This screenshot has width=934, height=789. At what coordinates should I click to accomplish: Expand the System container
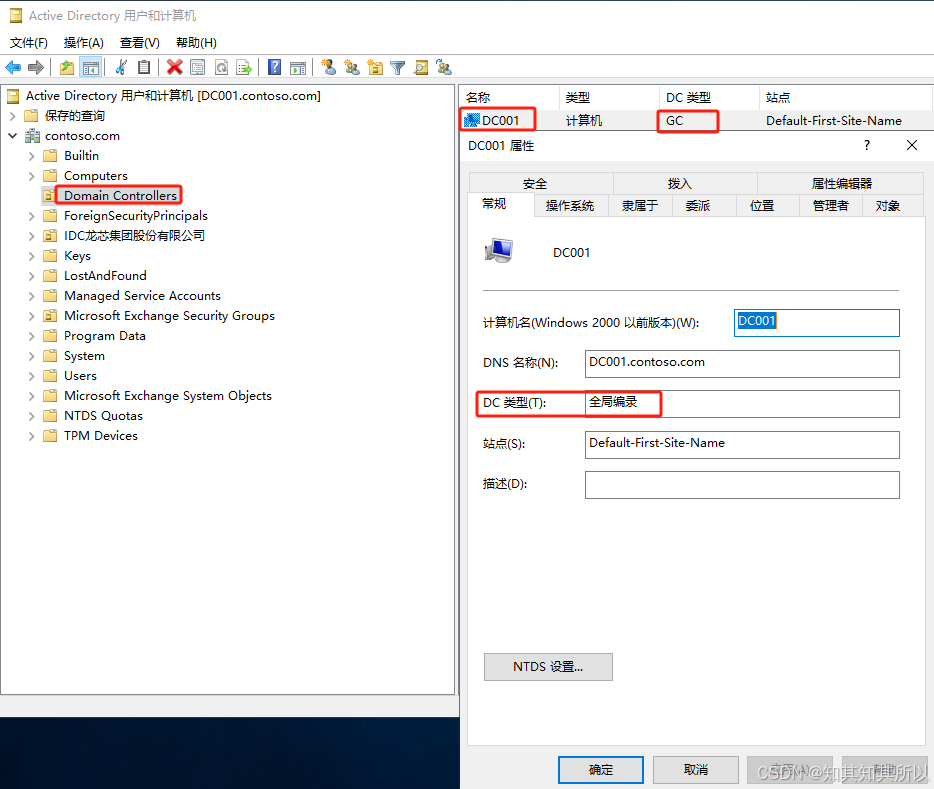[x=32, y=356]
